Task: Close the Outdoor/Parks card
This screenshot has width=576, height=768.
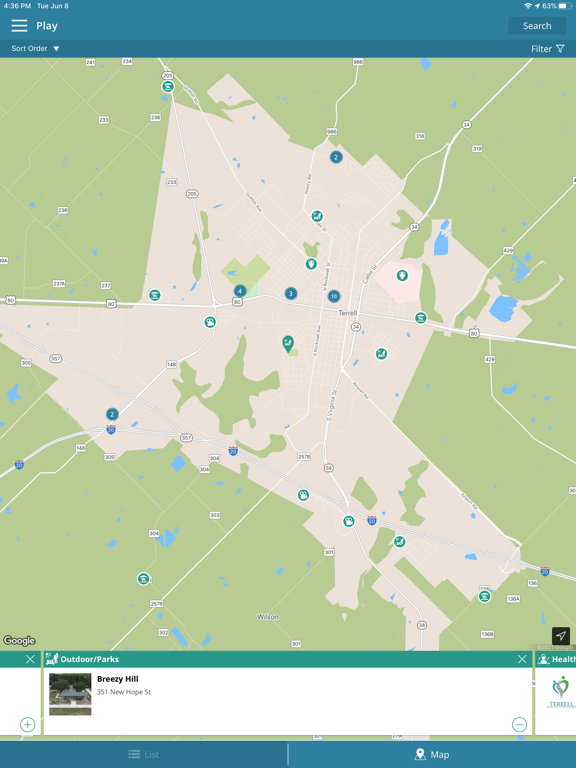Action: click(522, 659)
